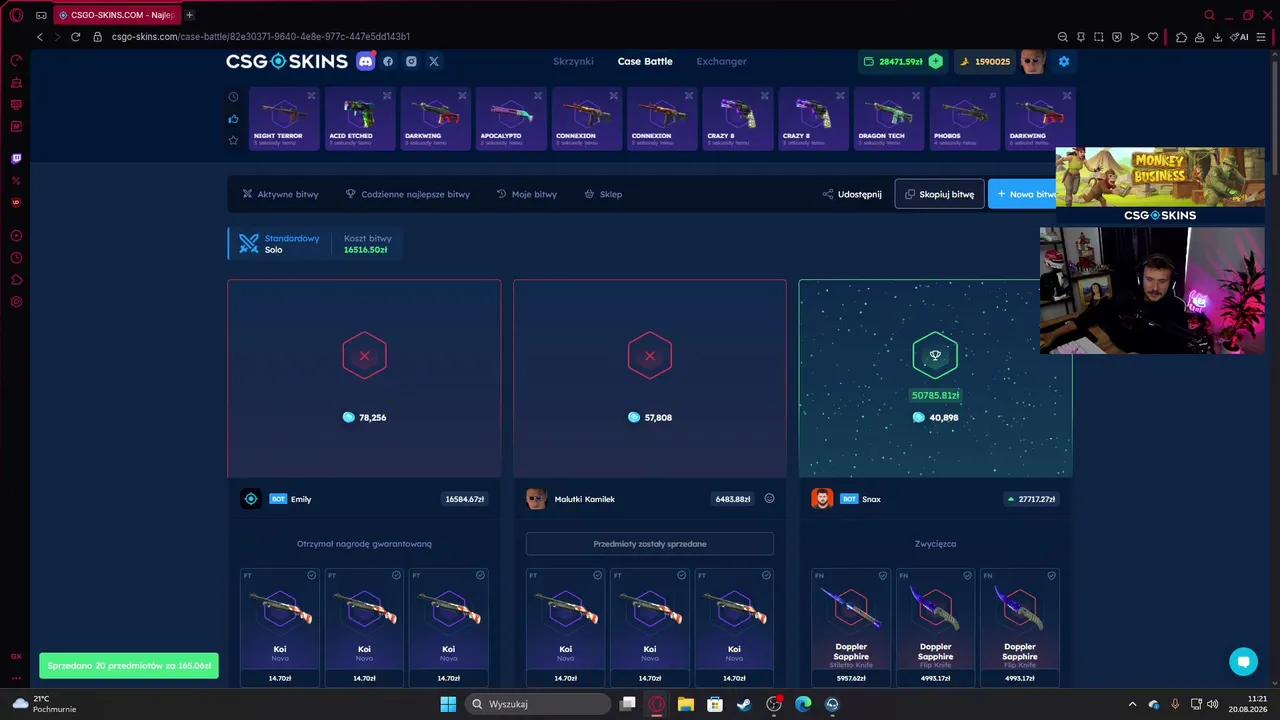Screen dimensions: 1280x720
Task: Open Codzienne najlepsze bitwy section
Action: (408, 194)
